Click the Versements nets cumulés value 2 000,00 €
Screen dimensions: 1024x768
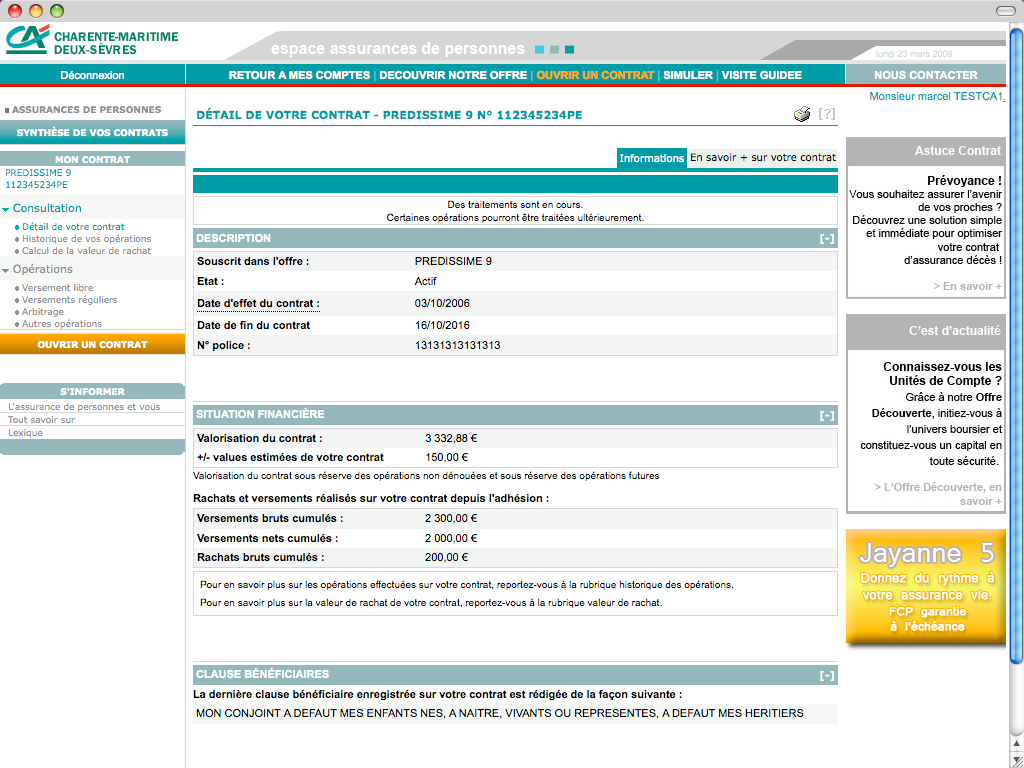click(451, 539)
